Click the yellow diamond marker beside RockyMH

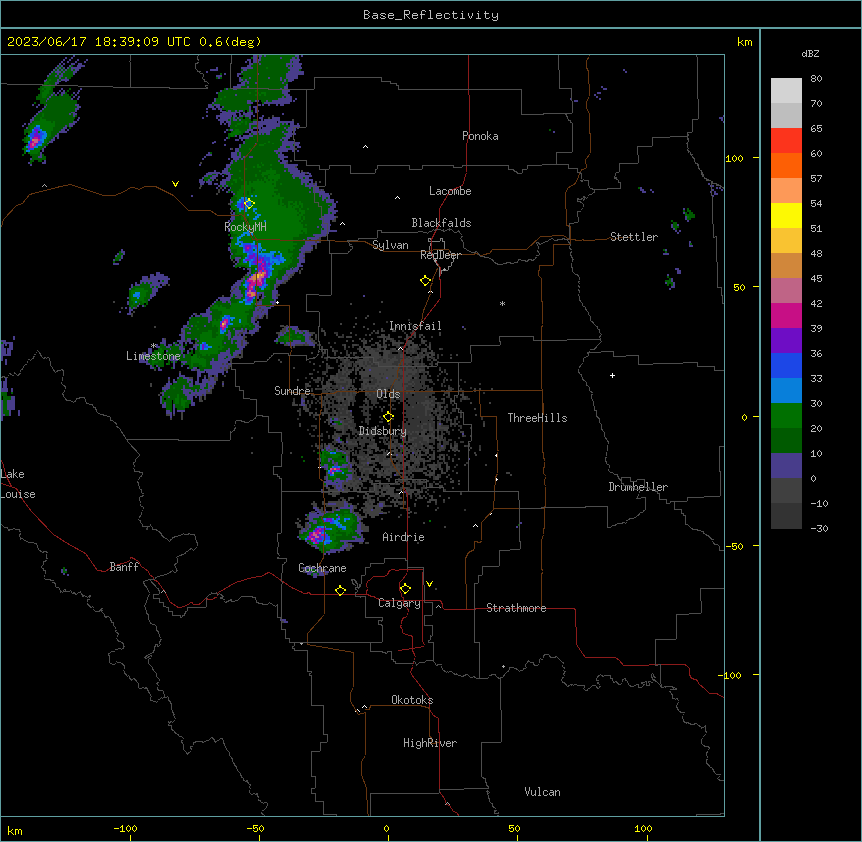click(249, 204)
